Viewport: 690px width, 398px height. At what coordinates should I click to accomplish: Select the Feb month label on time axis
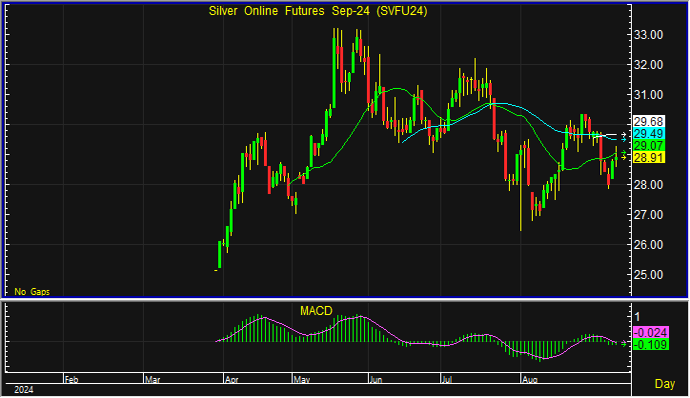(71, 380)
